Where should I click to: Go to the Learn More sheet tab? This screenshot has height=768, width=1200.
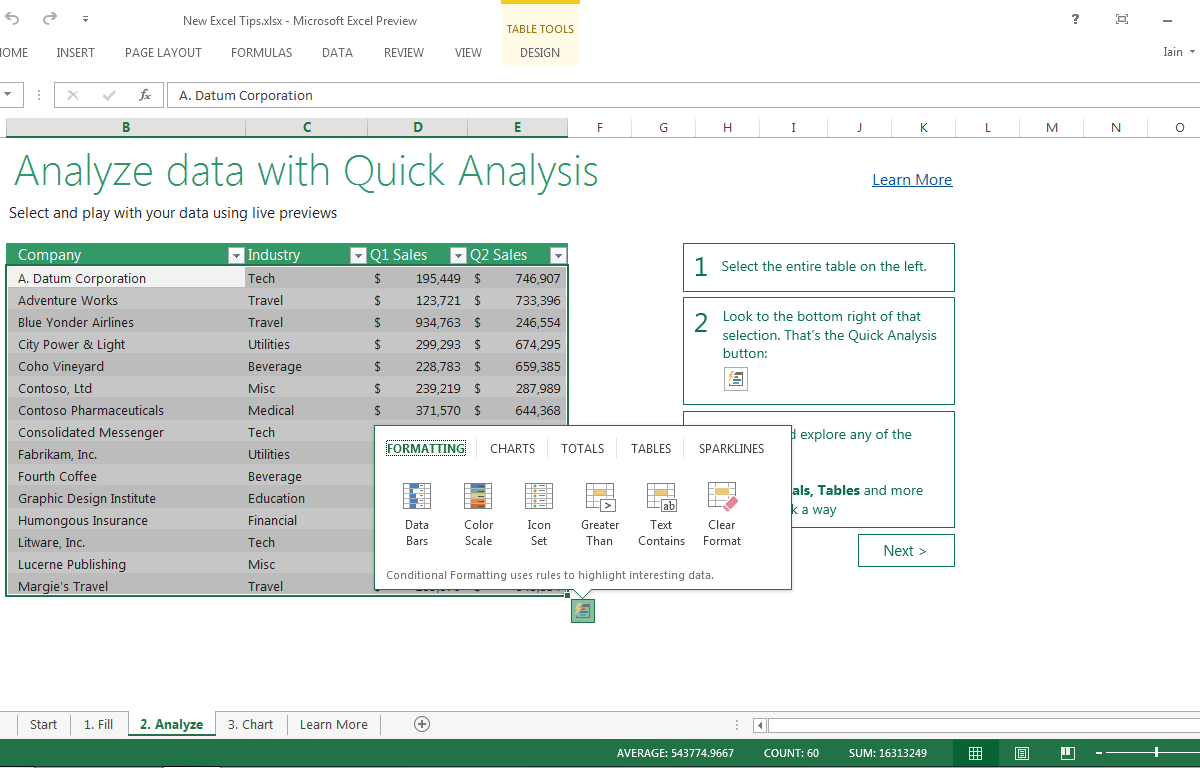(334, 725)
